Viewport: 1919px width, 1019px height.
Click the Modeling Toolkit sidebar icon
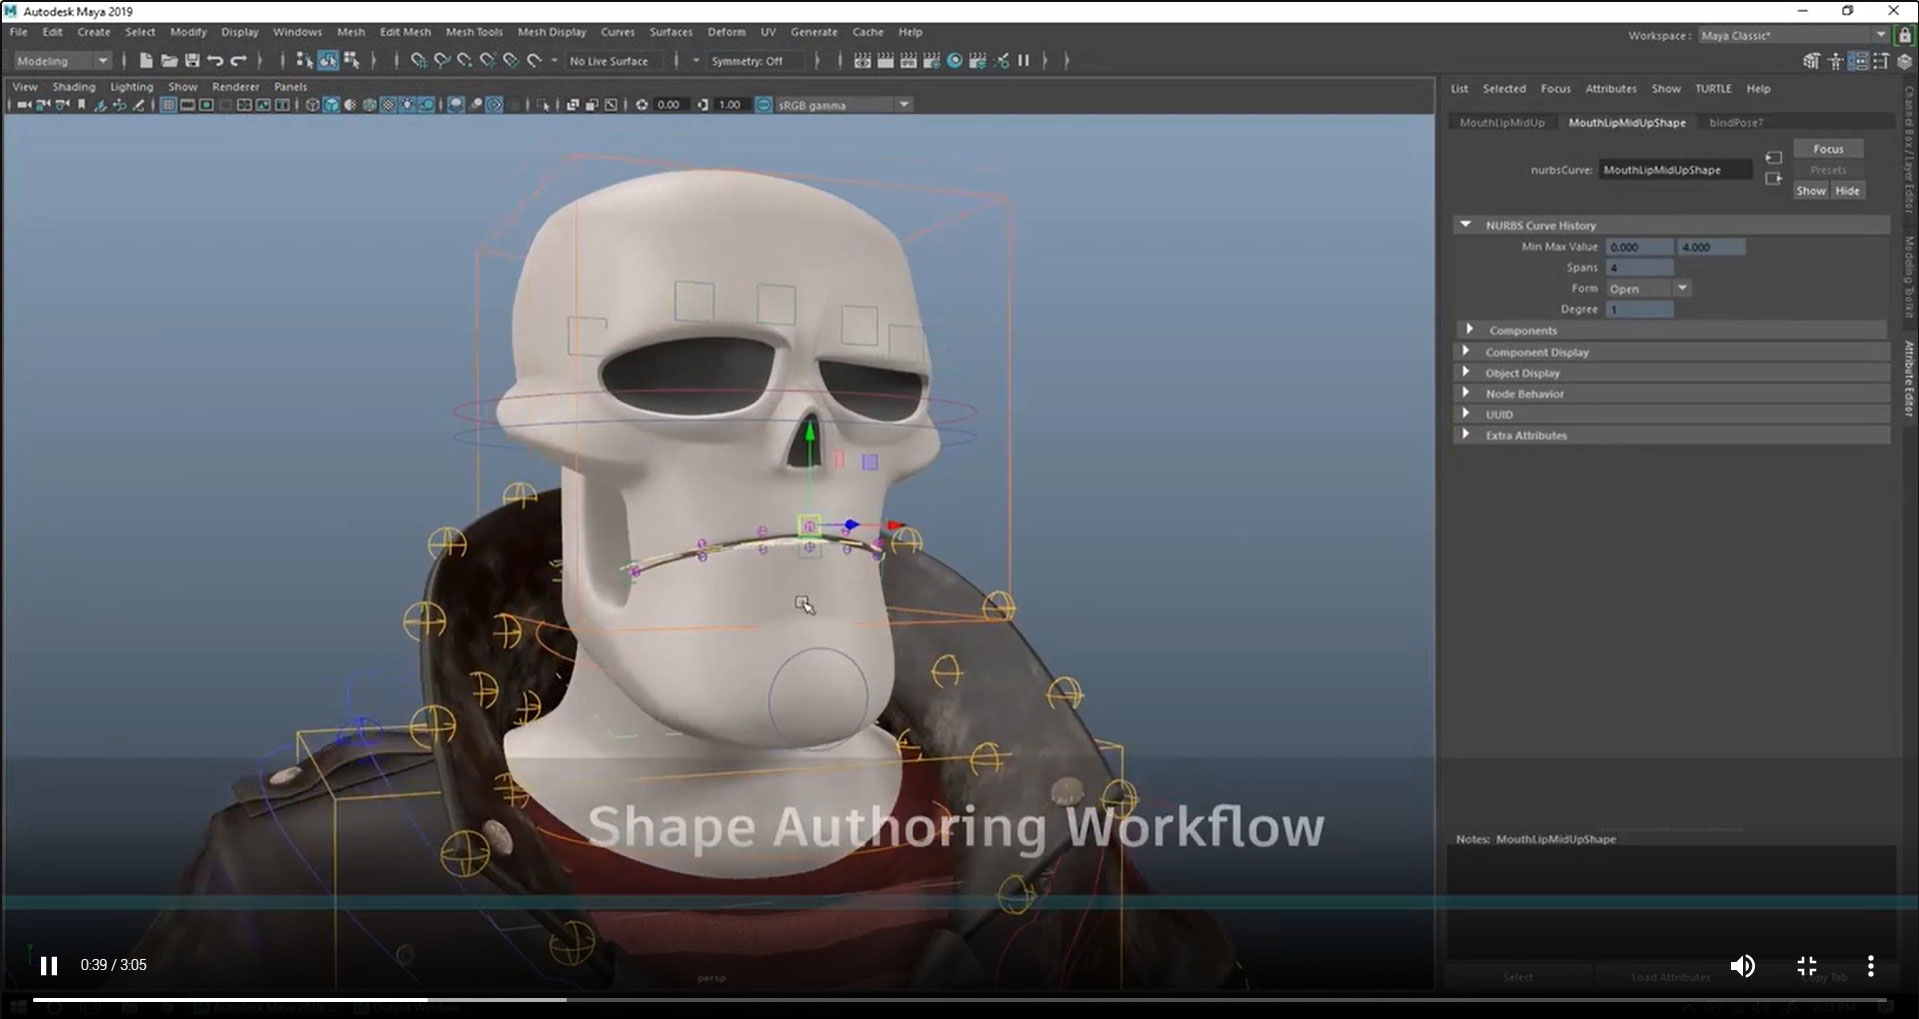tap(1812, 61)
